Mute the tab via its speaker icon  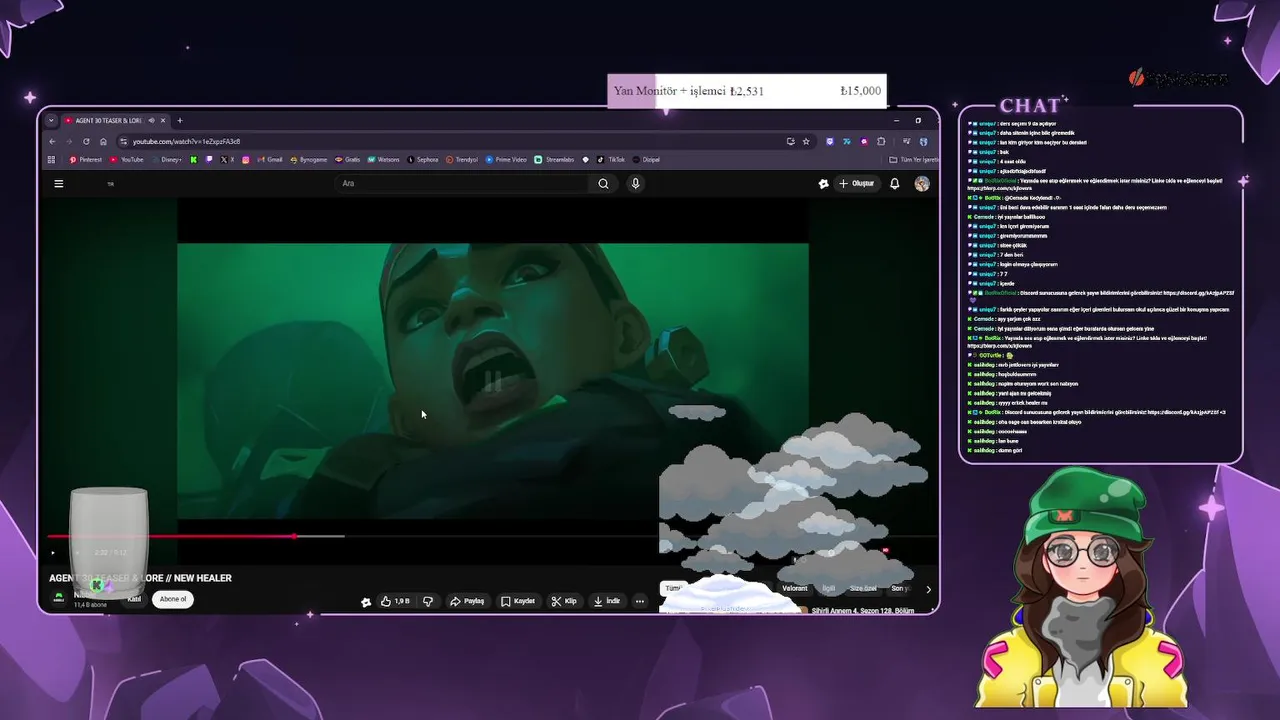click(151, 121)
